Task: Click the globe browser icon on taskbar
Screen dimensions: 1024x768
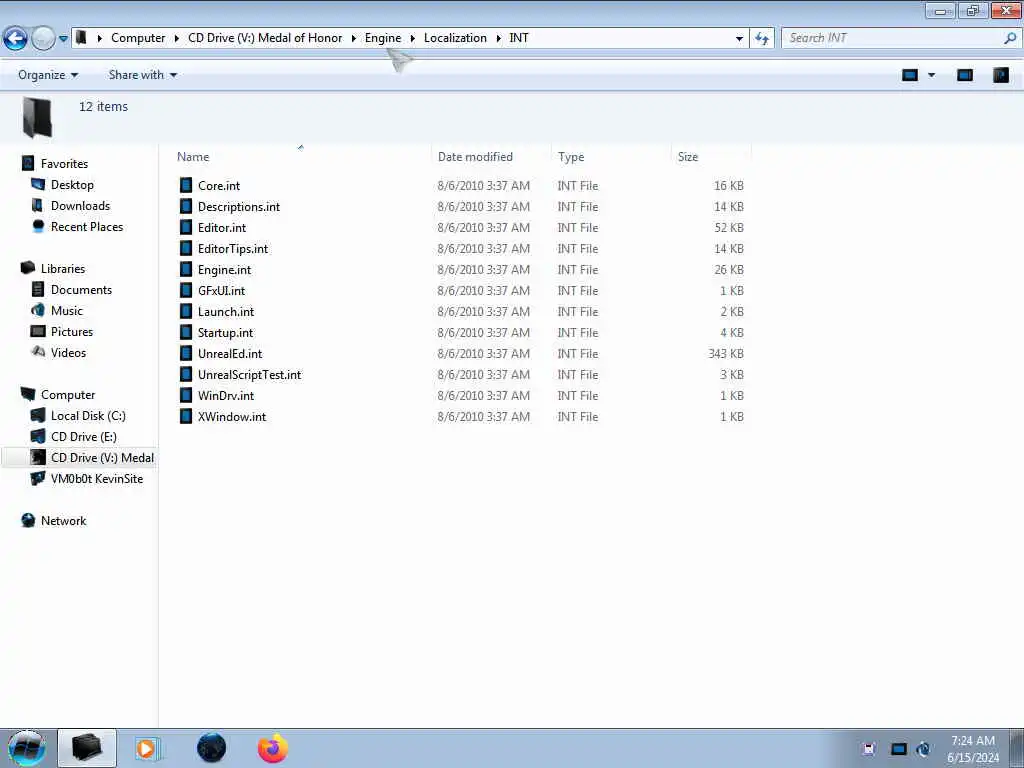Action: pos(211,748)
